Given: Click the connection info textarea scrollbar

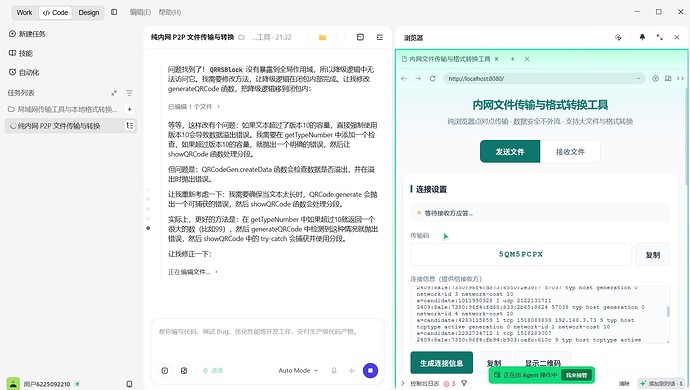Looking at the screenshot, I should [x=668, y=312].
